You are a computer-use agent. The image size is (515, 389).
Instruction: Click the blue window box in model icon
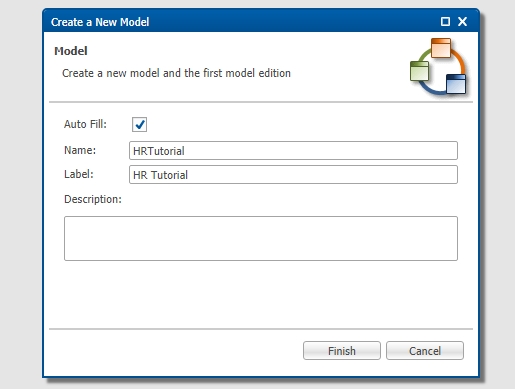click(x=456, y=84)
